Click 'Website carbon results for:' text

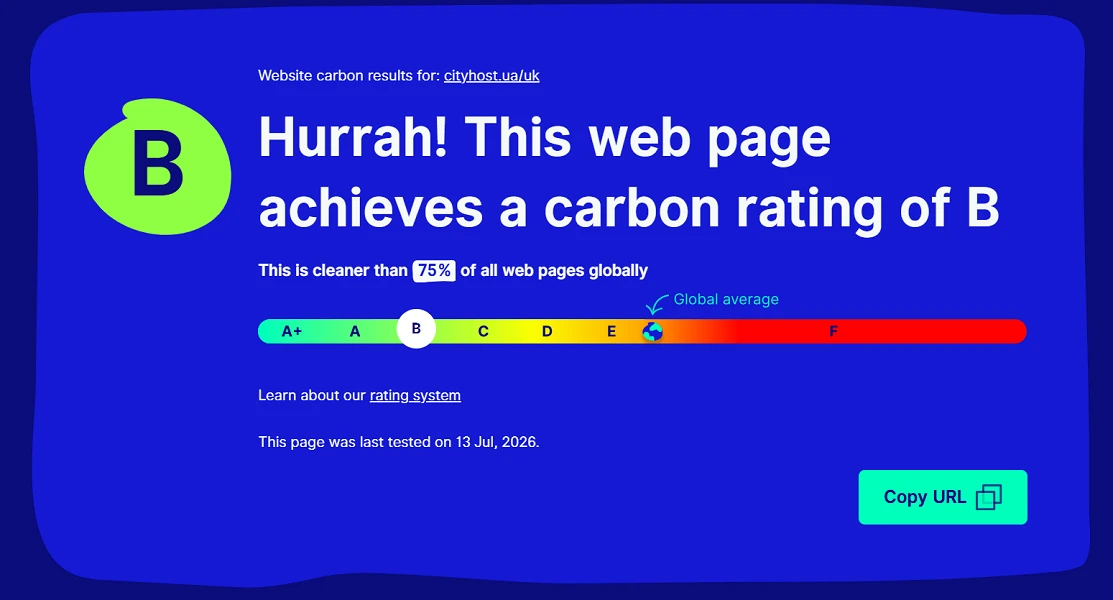(x=349, y=76)
